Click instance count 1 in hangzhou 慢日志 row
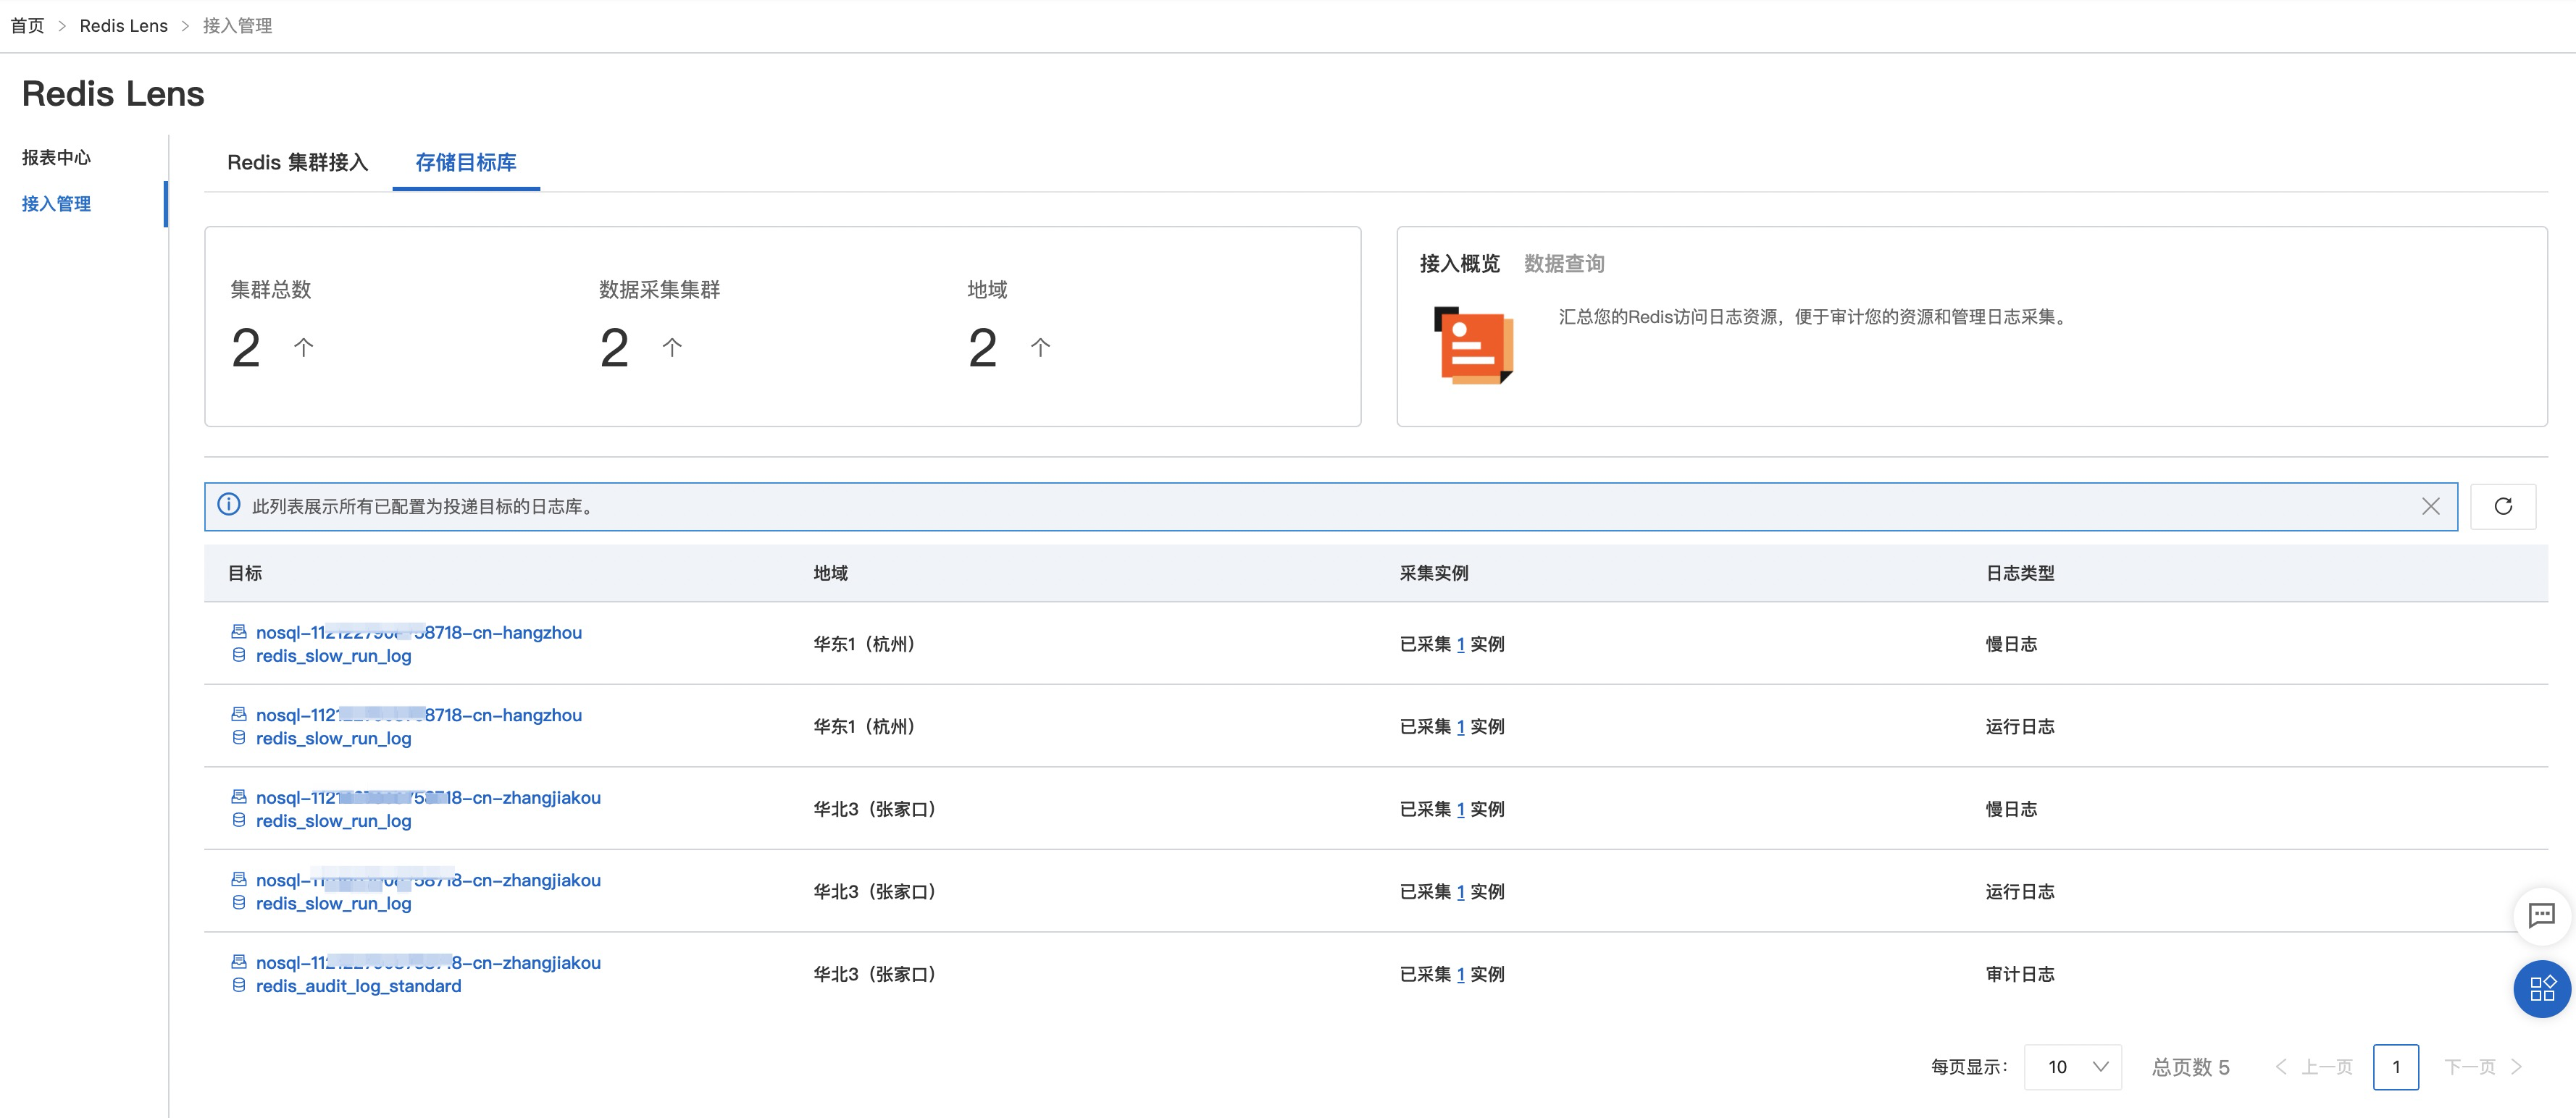The image size is (2576, 1118). (x=1461, y=644)
